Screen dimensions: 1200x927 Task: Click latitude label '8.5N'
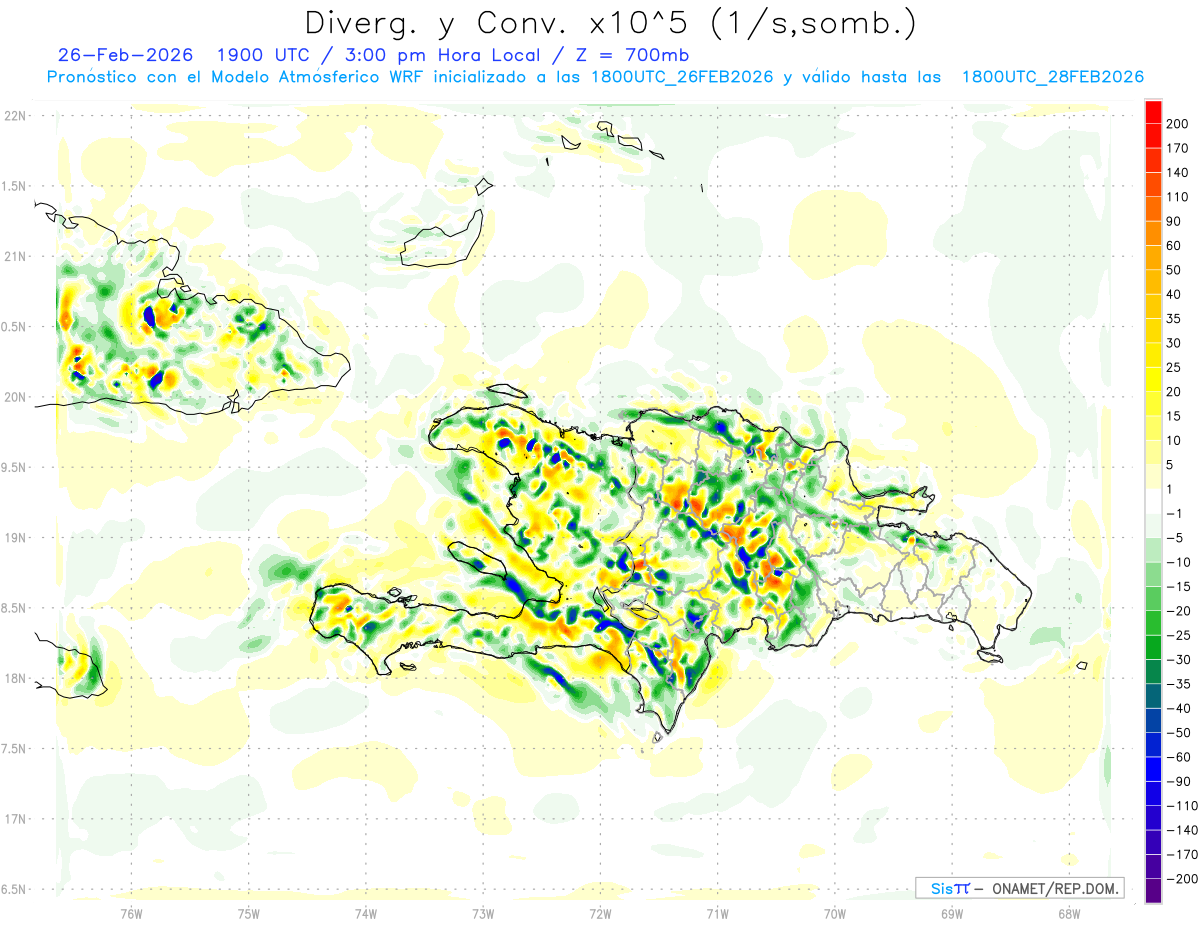point(14,608)
